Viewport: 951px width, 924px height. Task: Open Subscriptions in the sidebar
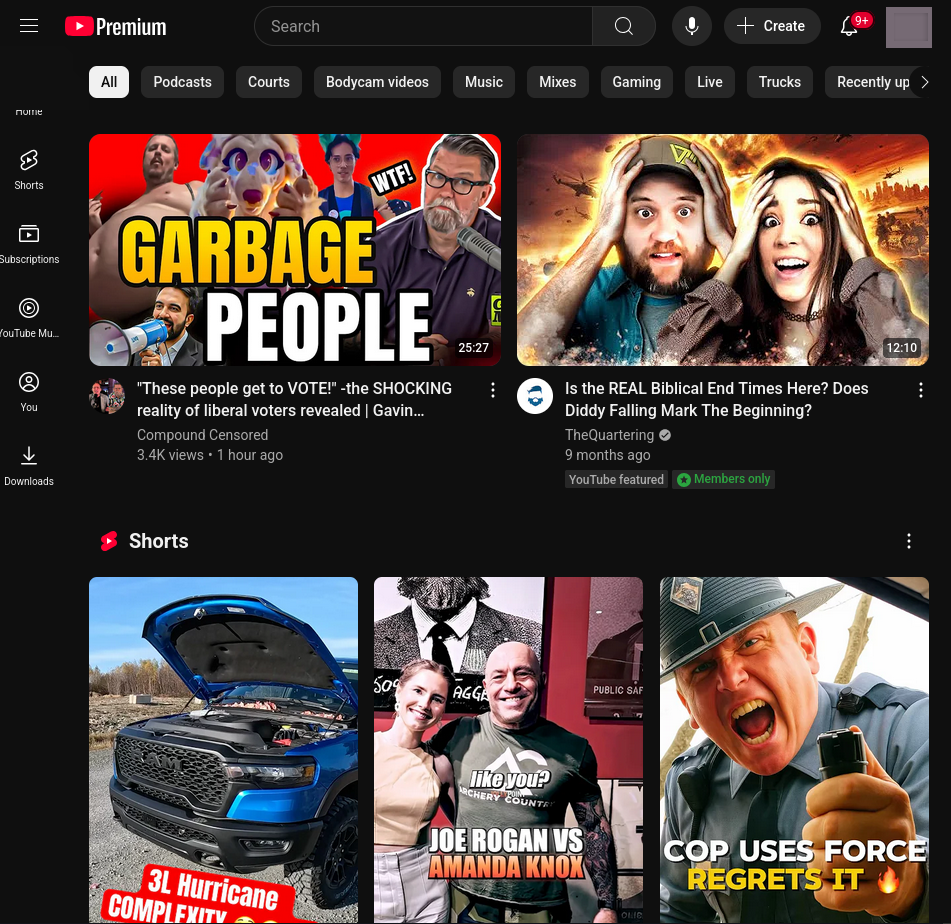(x=29, y=243)
